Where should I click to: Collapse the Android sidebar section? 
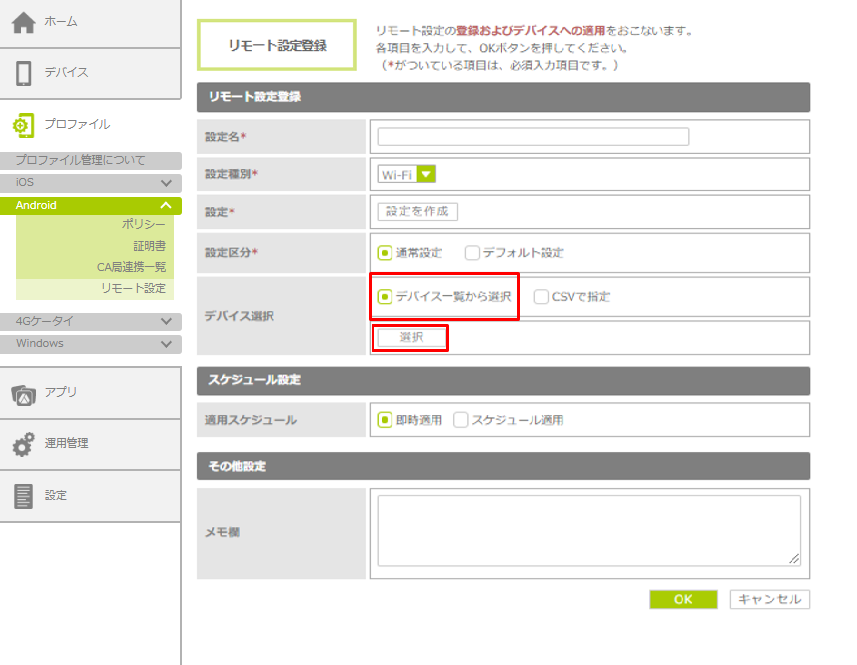(x=166, y=206)
